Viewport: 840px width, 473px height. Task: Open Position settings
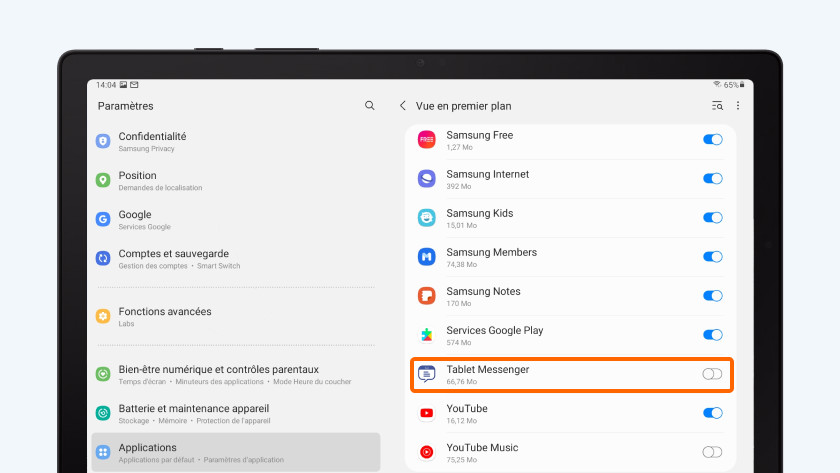[x=236, y=181]
